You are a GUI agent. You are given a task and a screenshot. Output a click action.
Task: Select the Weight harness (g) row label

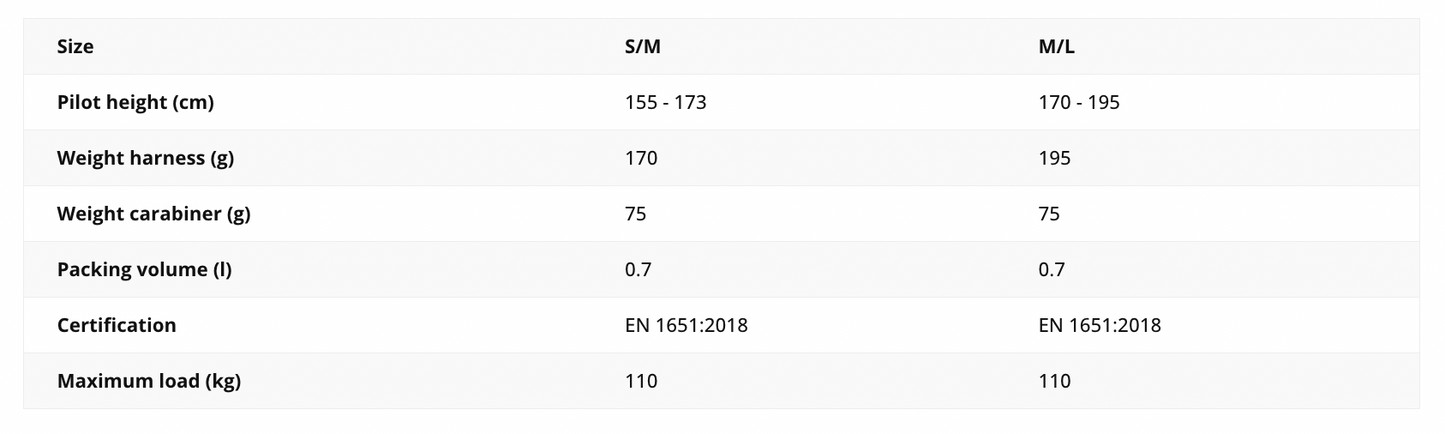tap(145, 158)
